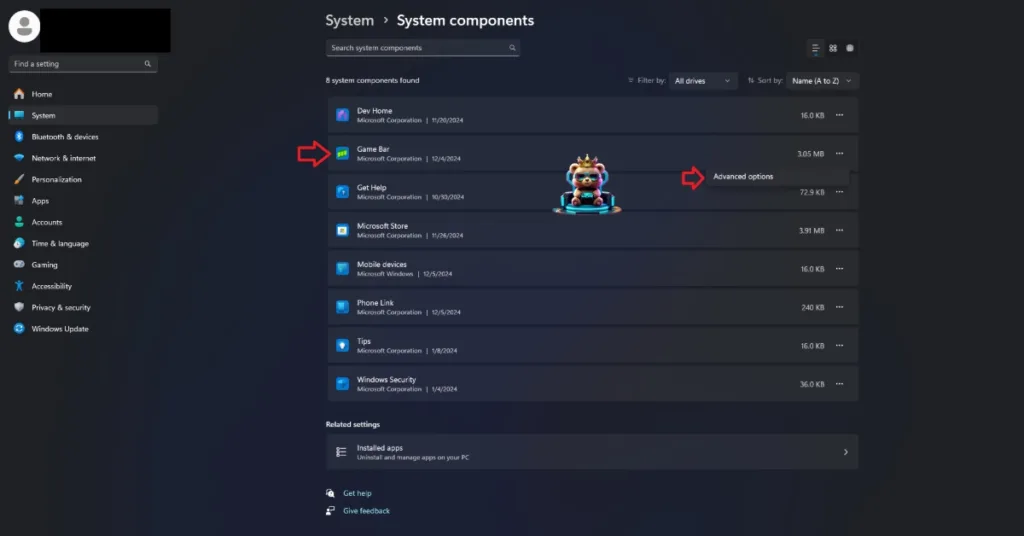1024x536 pixels.
Task: Select Advanced options in the context menu
Action: click(x=743, y=177)
